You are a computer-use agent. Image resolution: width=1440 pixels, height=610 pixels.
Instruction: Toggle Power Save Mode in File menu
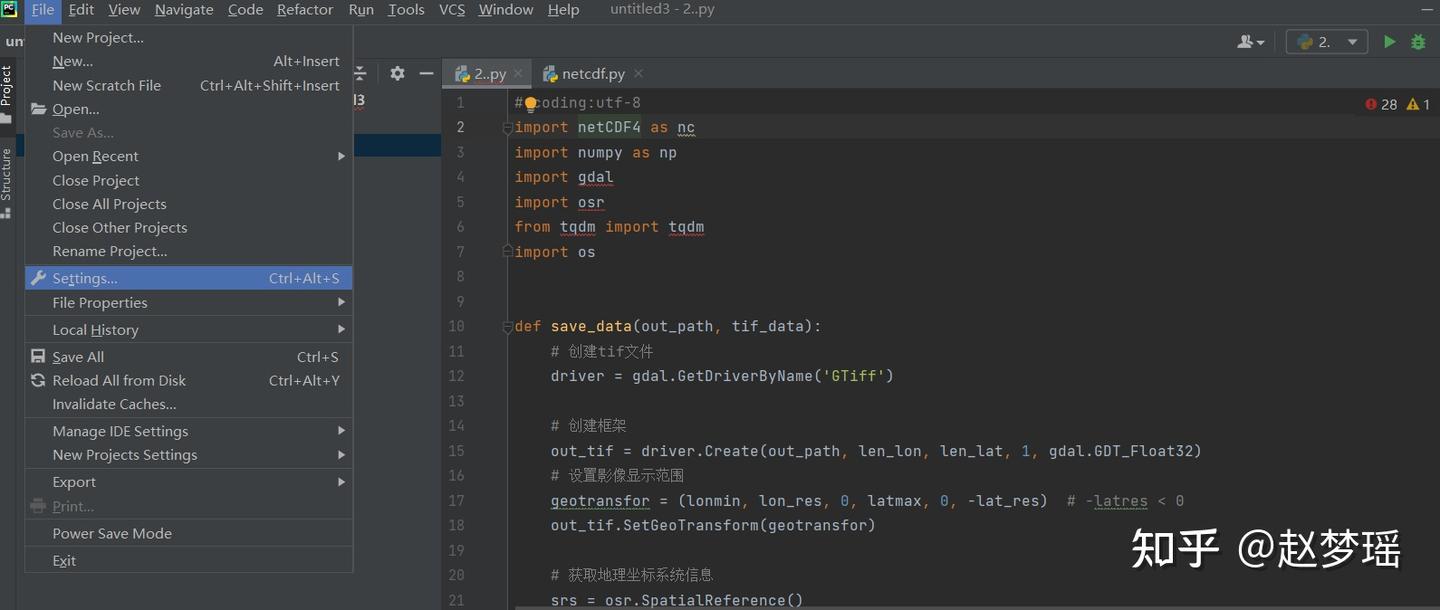(x=112, y=533)
